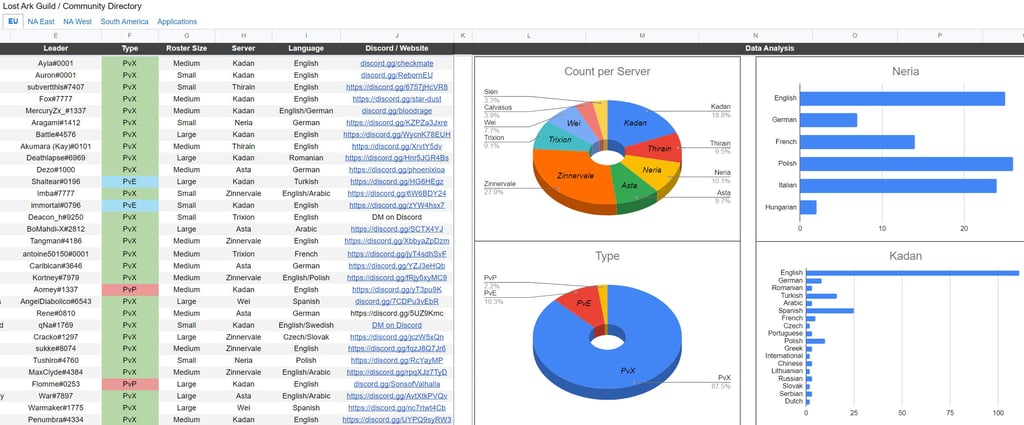Select leader cell Ayla#0001
This screenshot has width=1024, height=425.
click(56, 63)
